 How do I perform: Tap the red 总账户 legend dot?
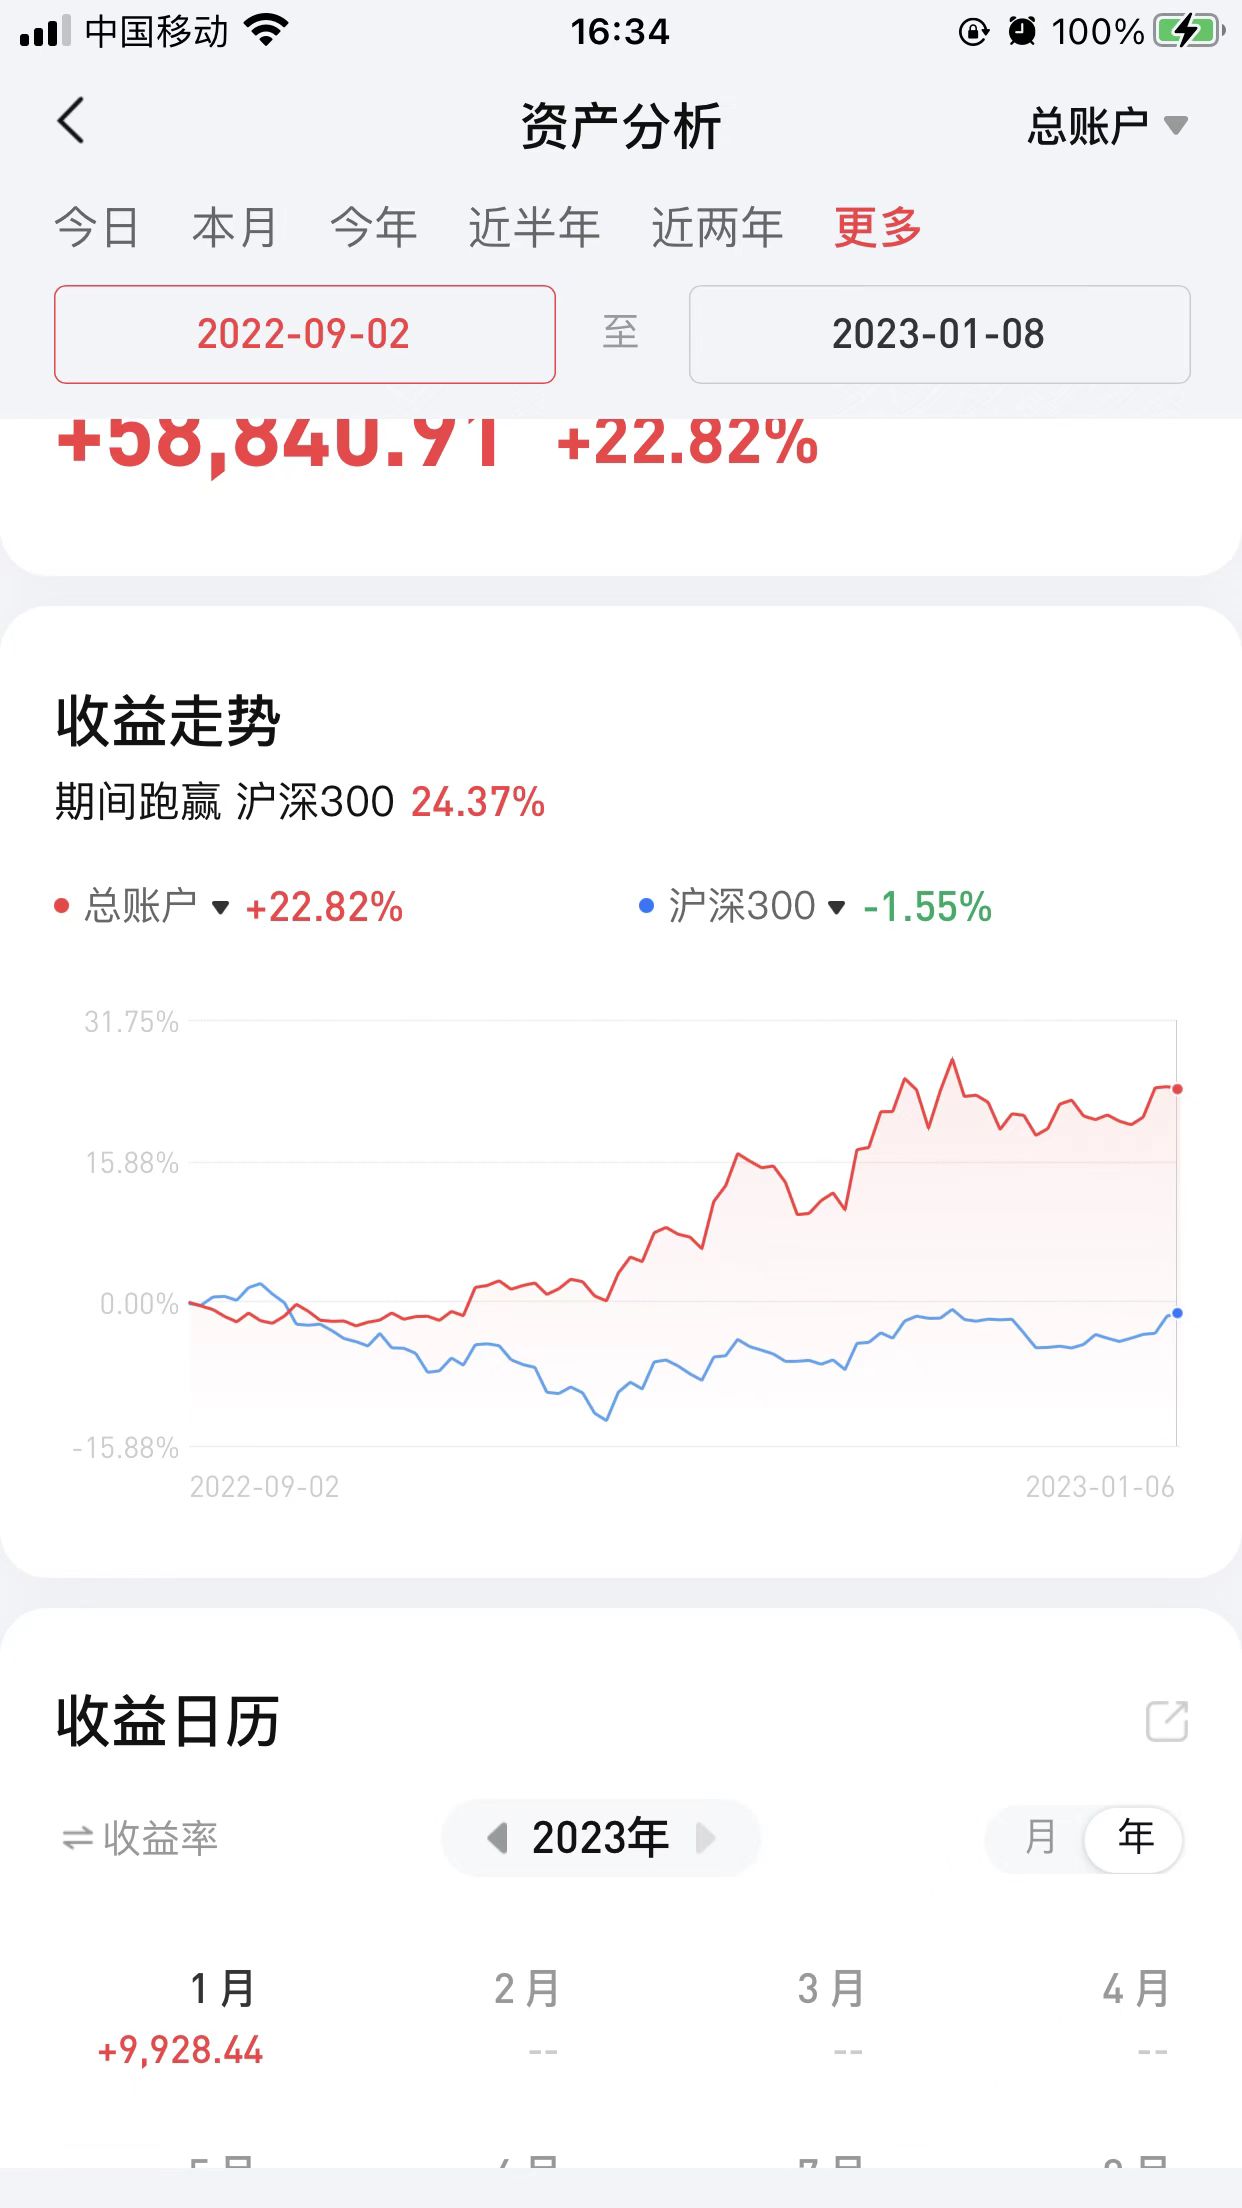click(62, 906)
